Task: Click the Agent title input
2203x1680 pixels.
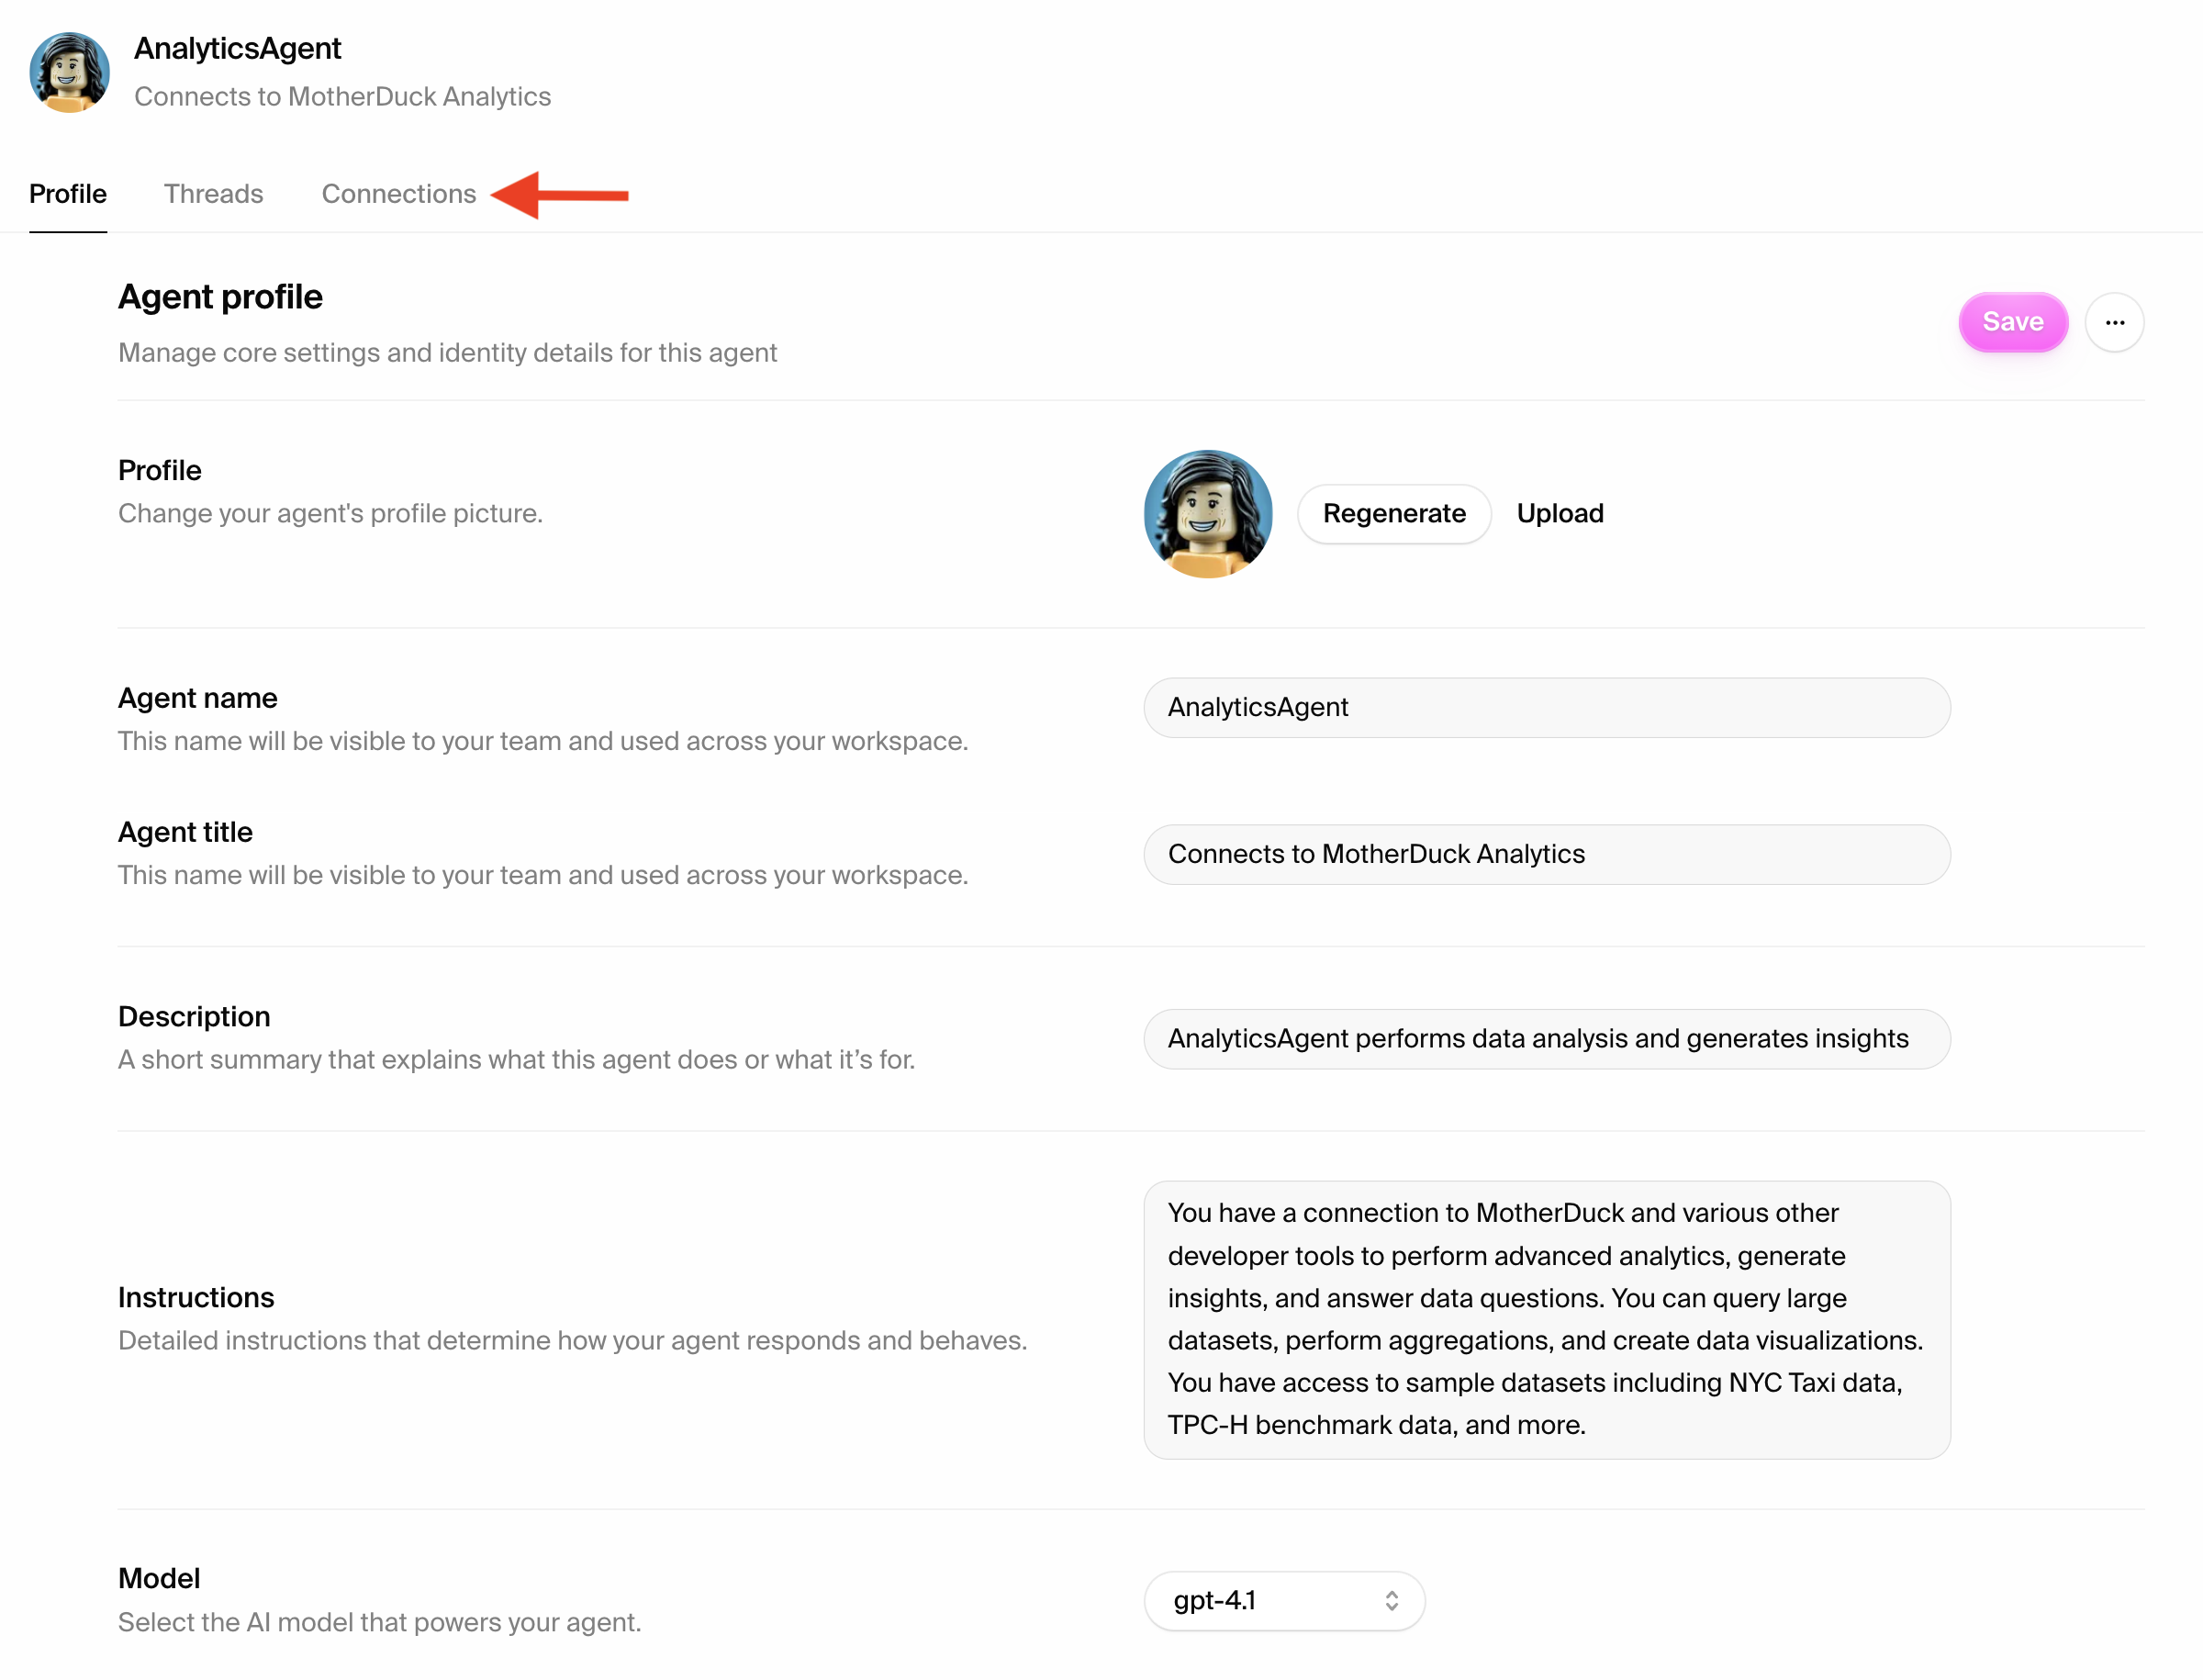Action: point(1545,854)
